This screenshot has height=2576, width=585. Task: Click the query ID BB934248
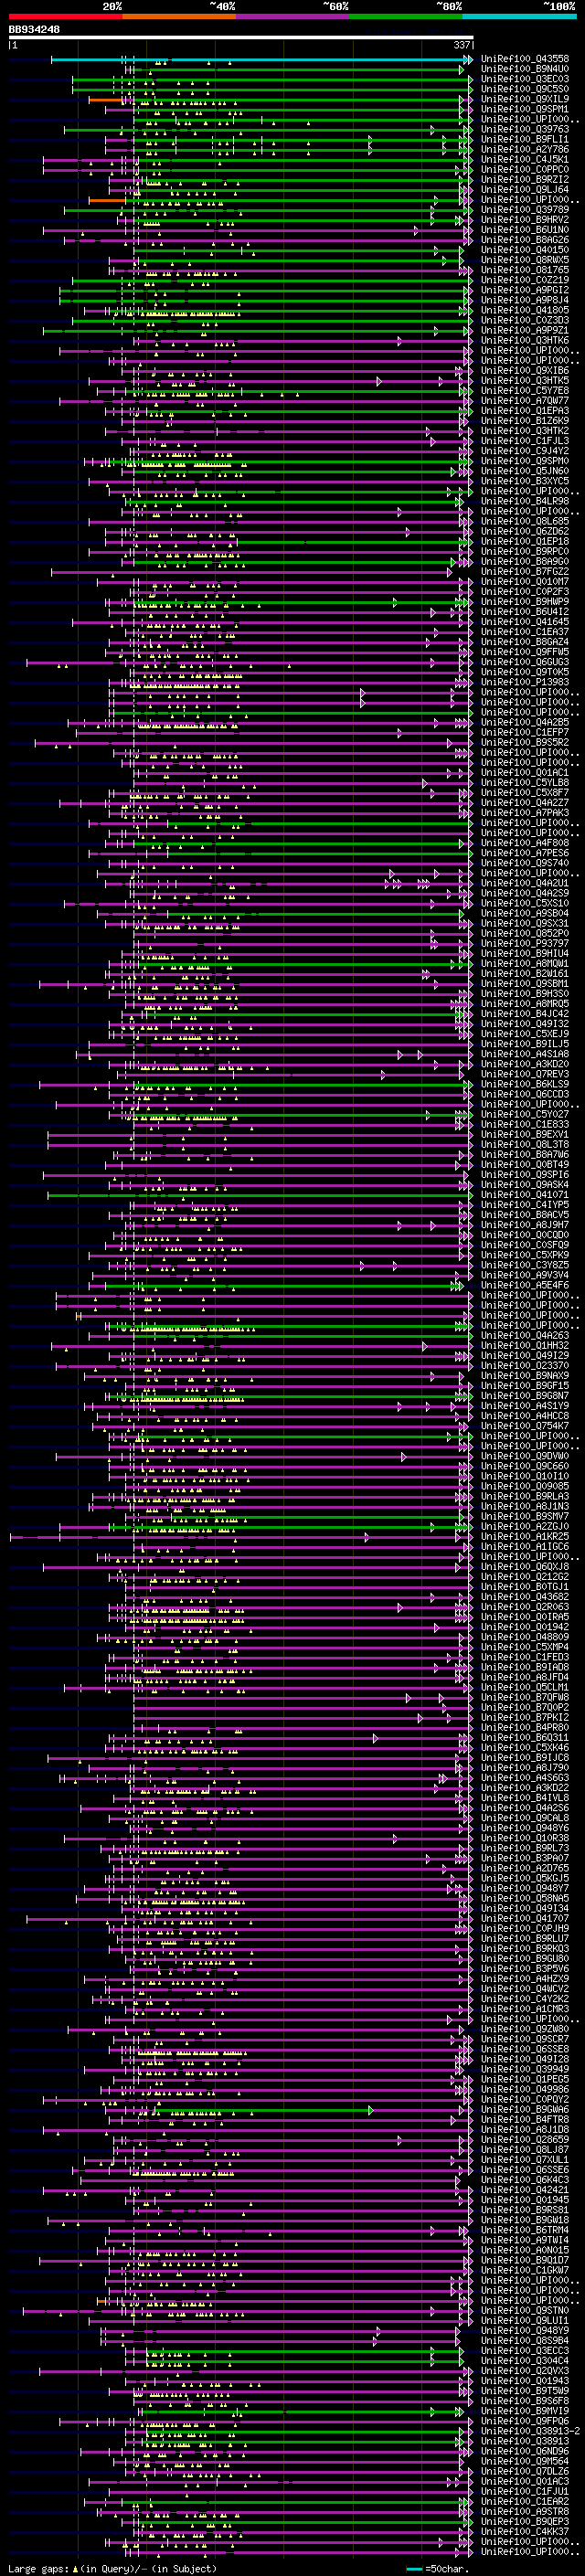pyautogui.click(x=34, y=30)
